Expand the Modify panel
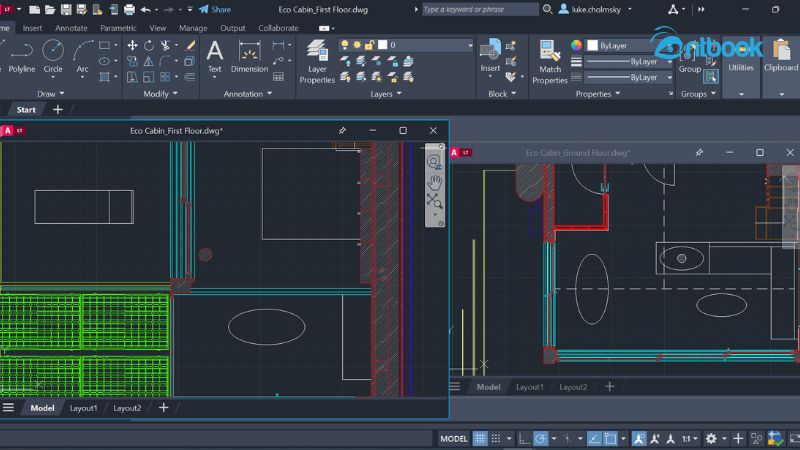 (160, 94)
